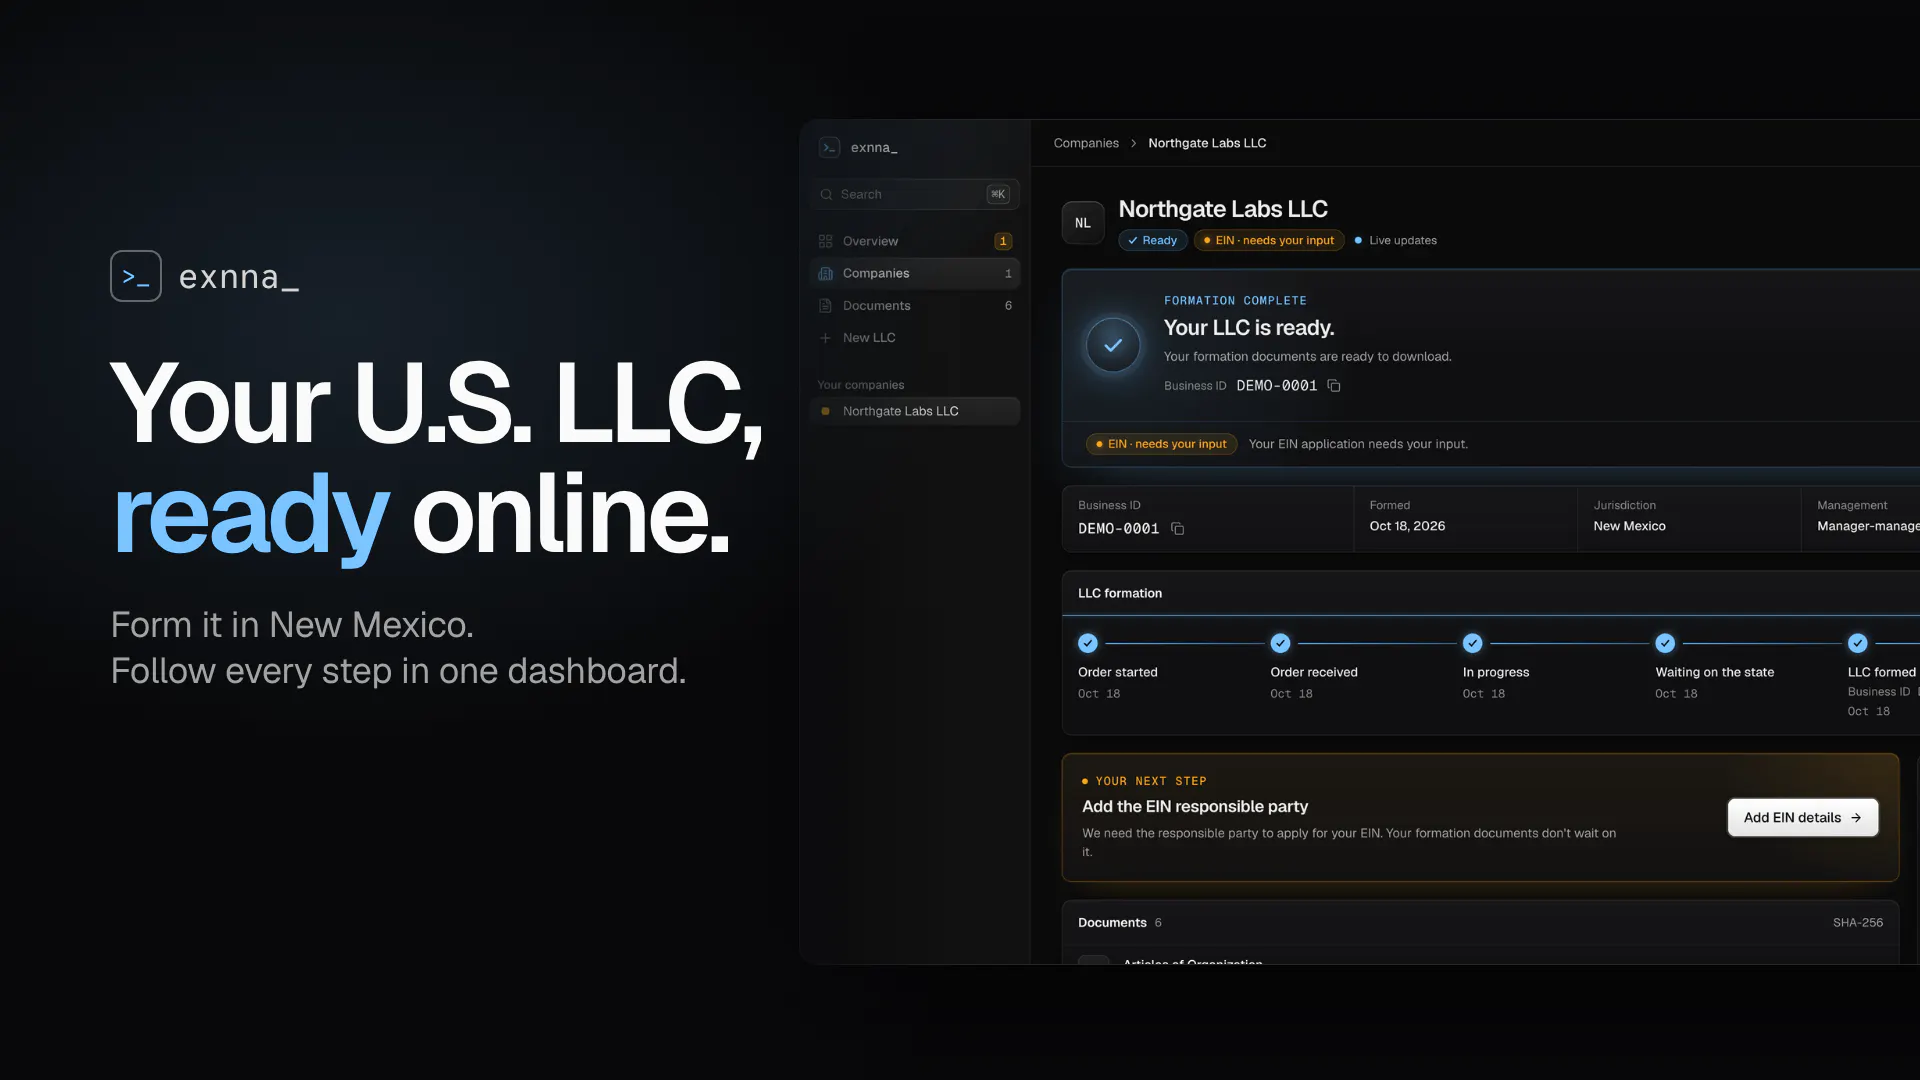Click EIN needs your input badge in banner
Image resolution: width=1920 pixels, height=1080 pixels.
point(1161,444)
